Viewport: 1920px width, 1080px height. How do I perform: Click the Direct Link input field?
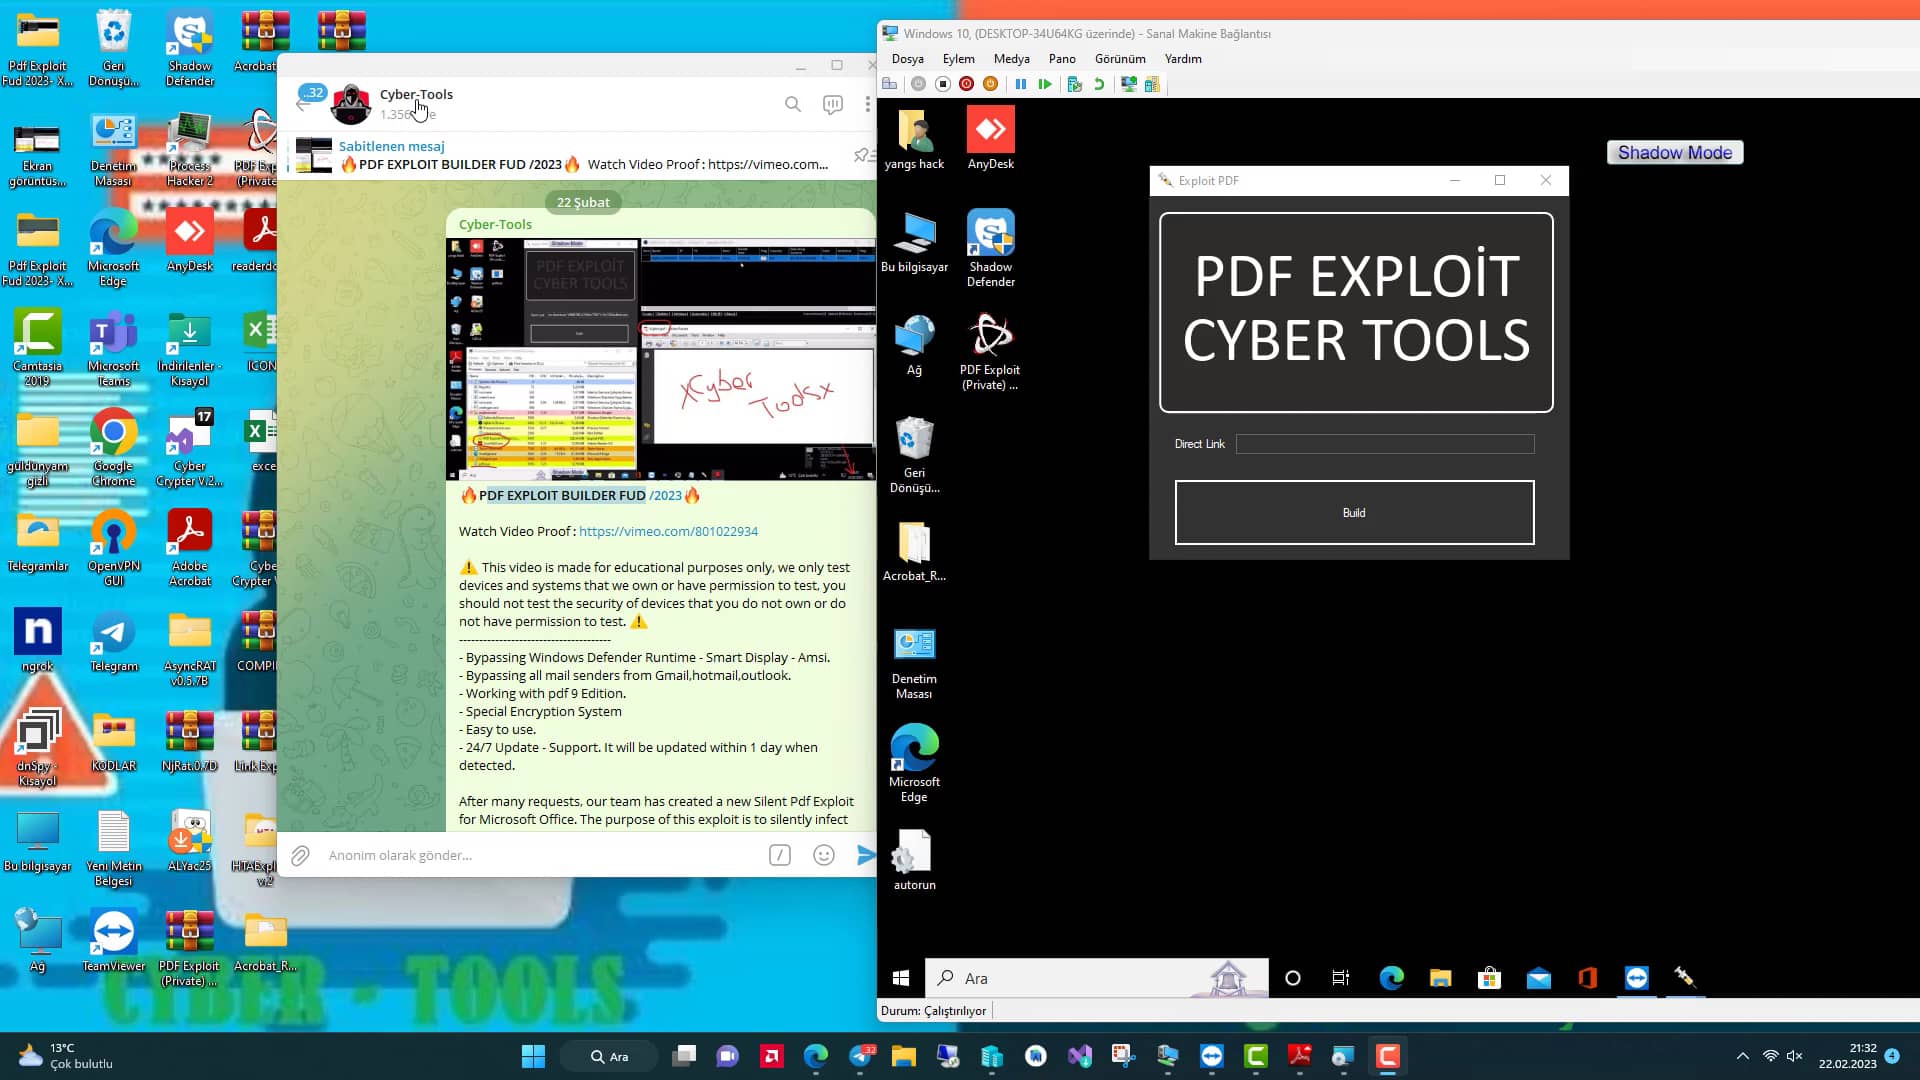click(1384, 443)
